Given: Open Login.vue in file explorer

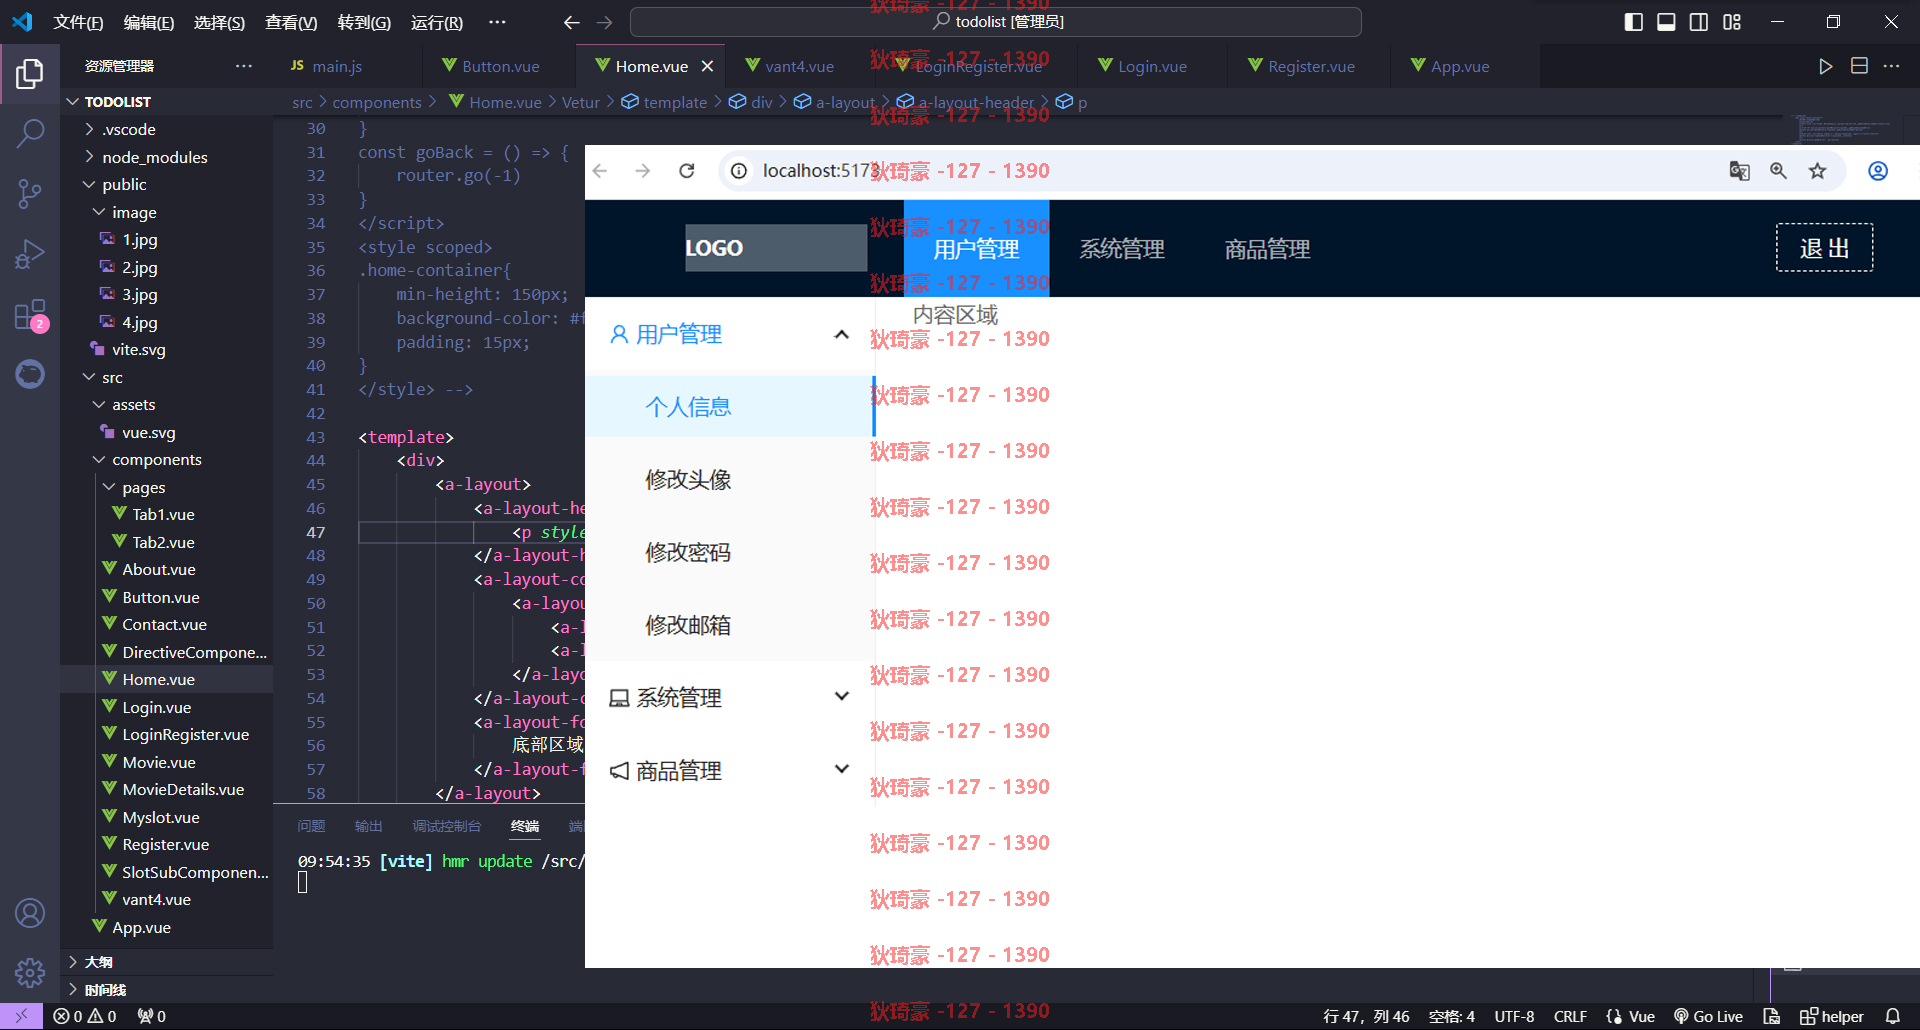Looking at the screenshot, I should coord(157,707).
